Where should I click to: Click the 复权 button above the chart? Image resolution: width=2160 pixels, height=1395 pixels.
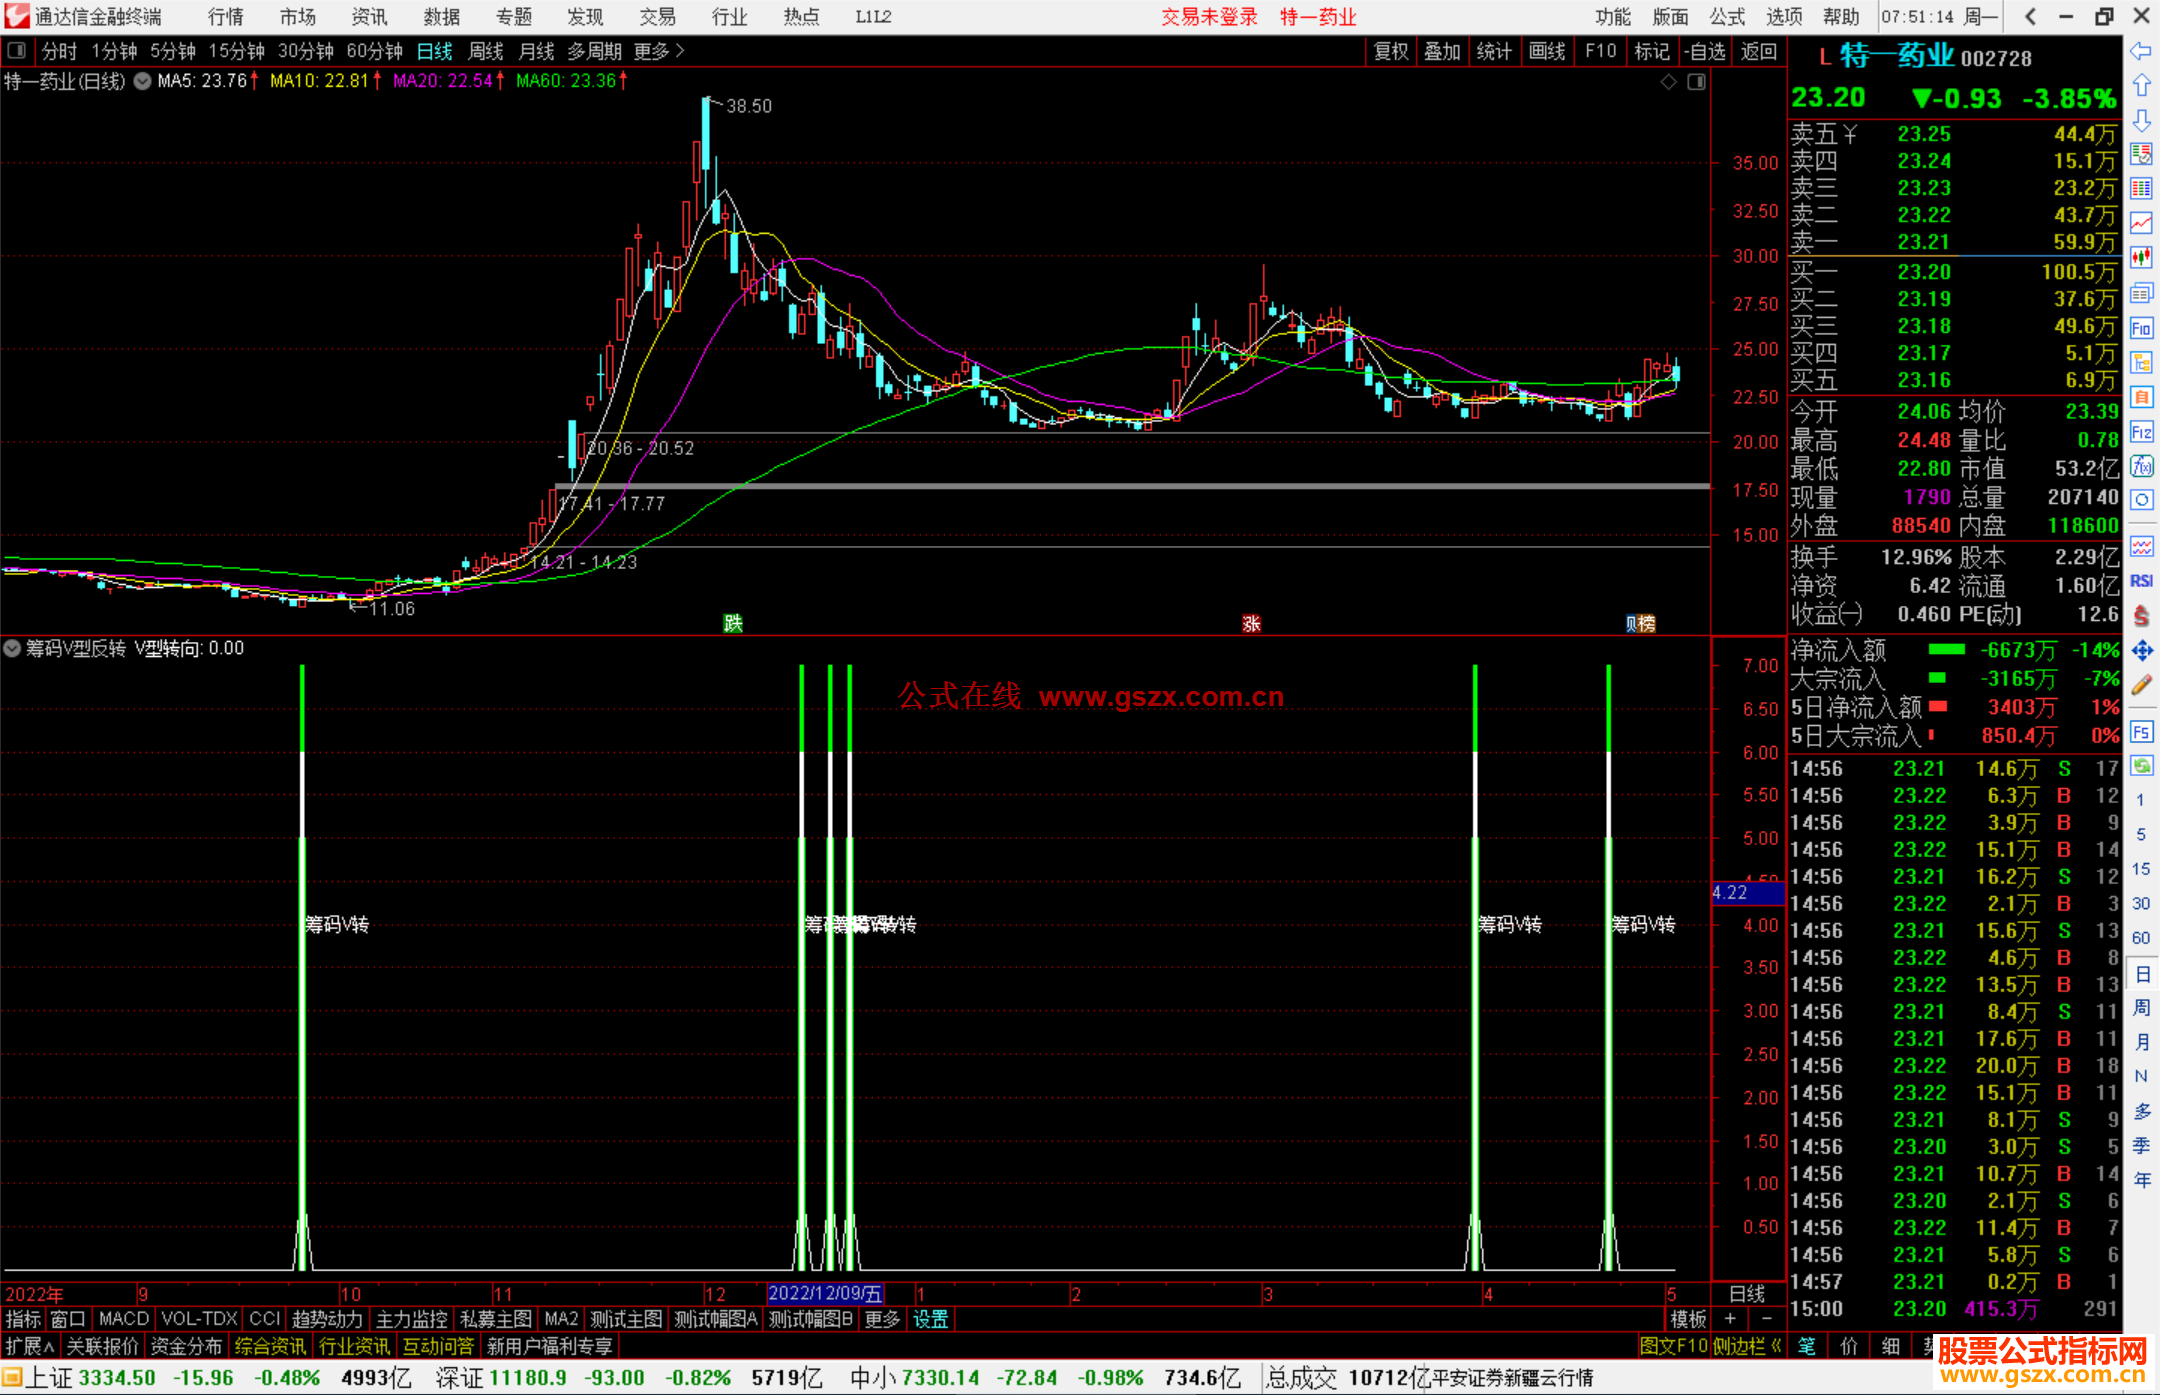tap(1390, 51)
